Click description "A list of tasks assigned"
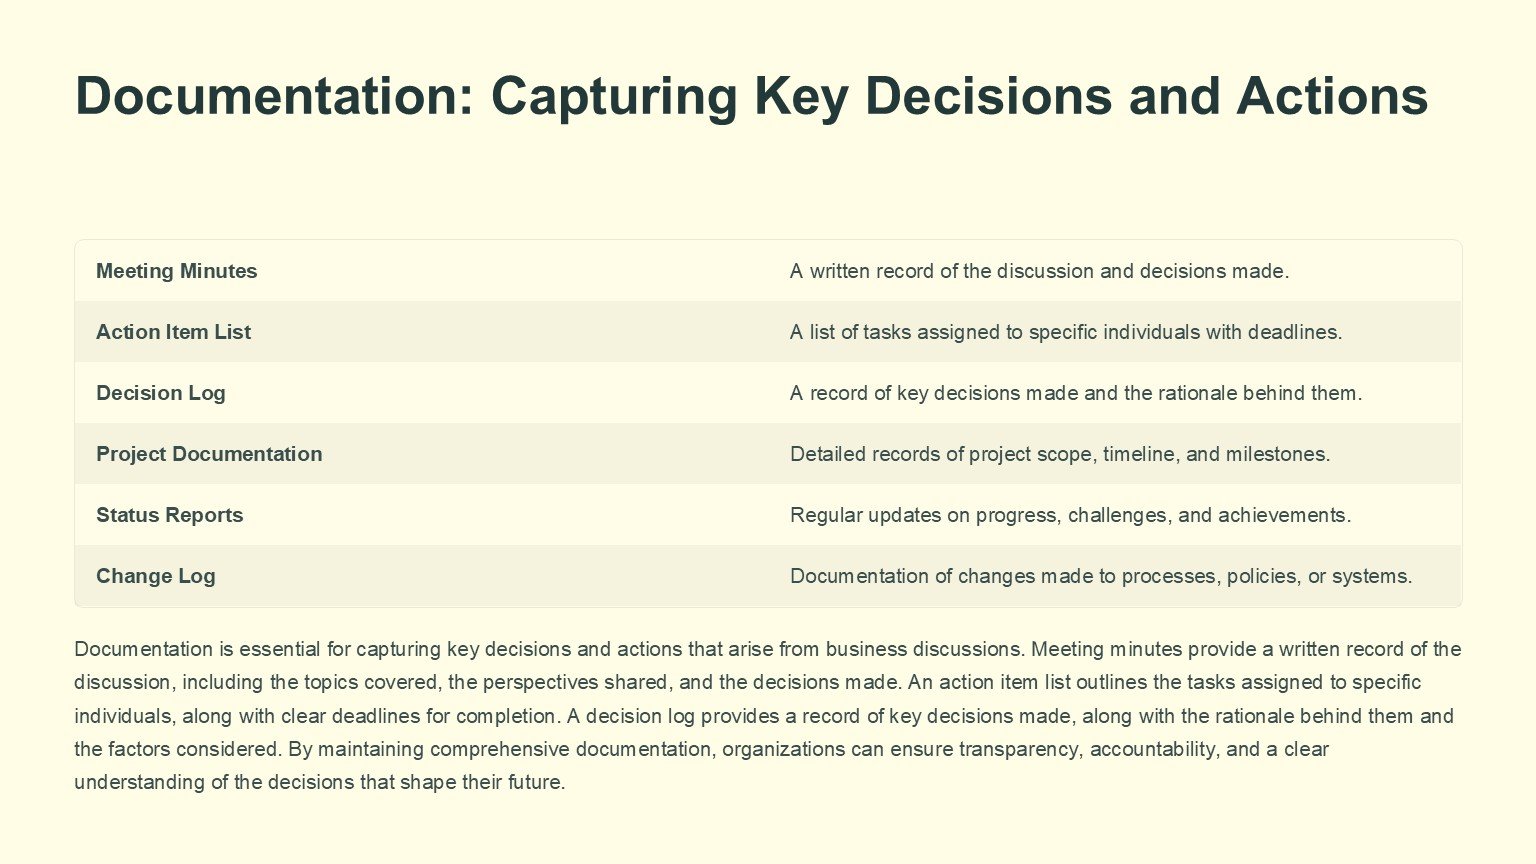The image size is (1536, 864). [1066, 332]
